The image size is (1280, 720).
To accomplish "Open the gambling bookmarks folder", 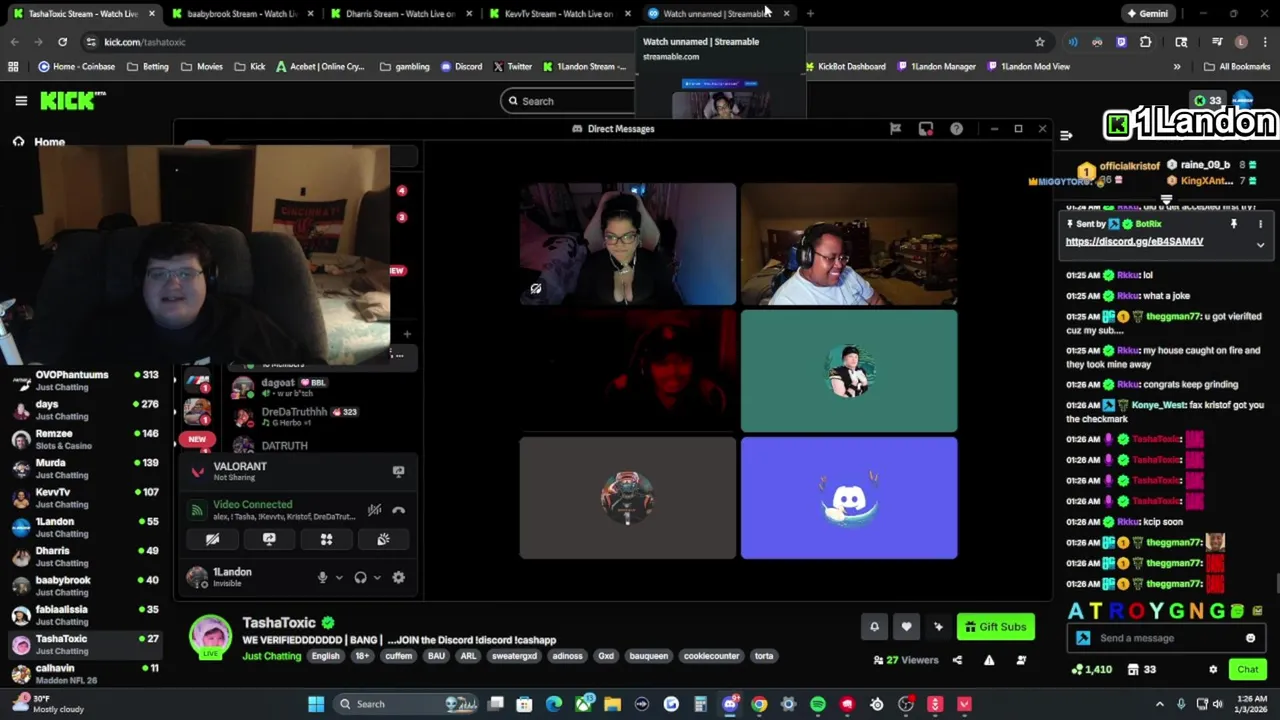I will [405, 66].
